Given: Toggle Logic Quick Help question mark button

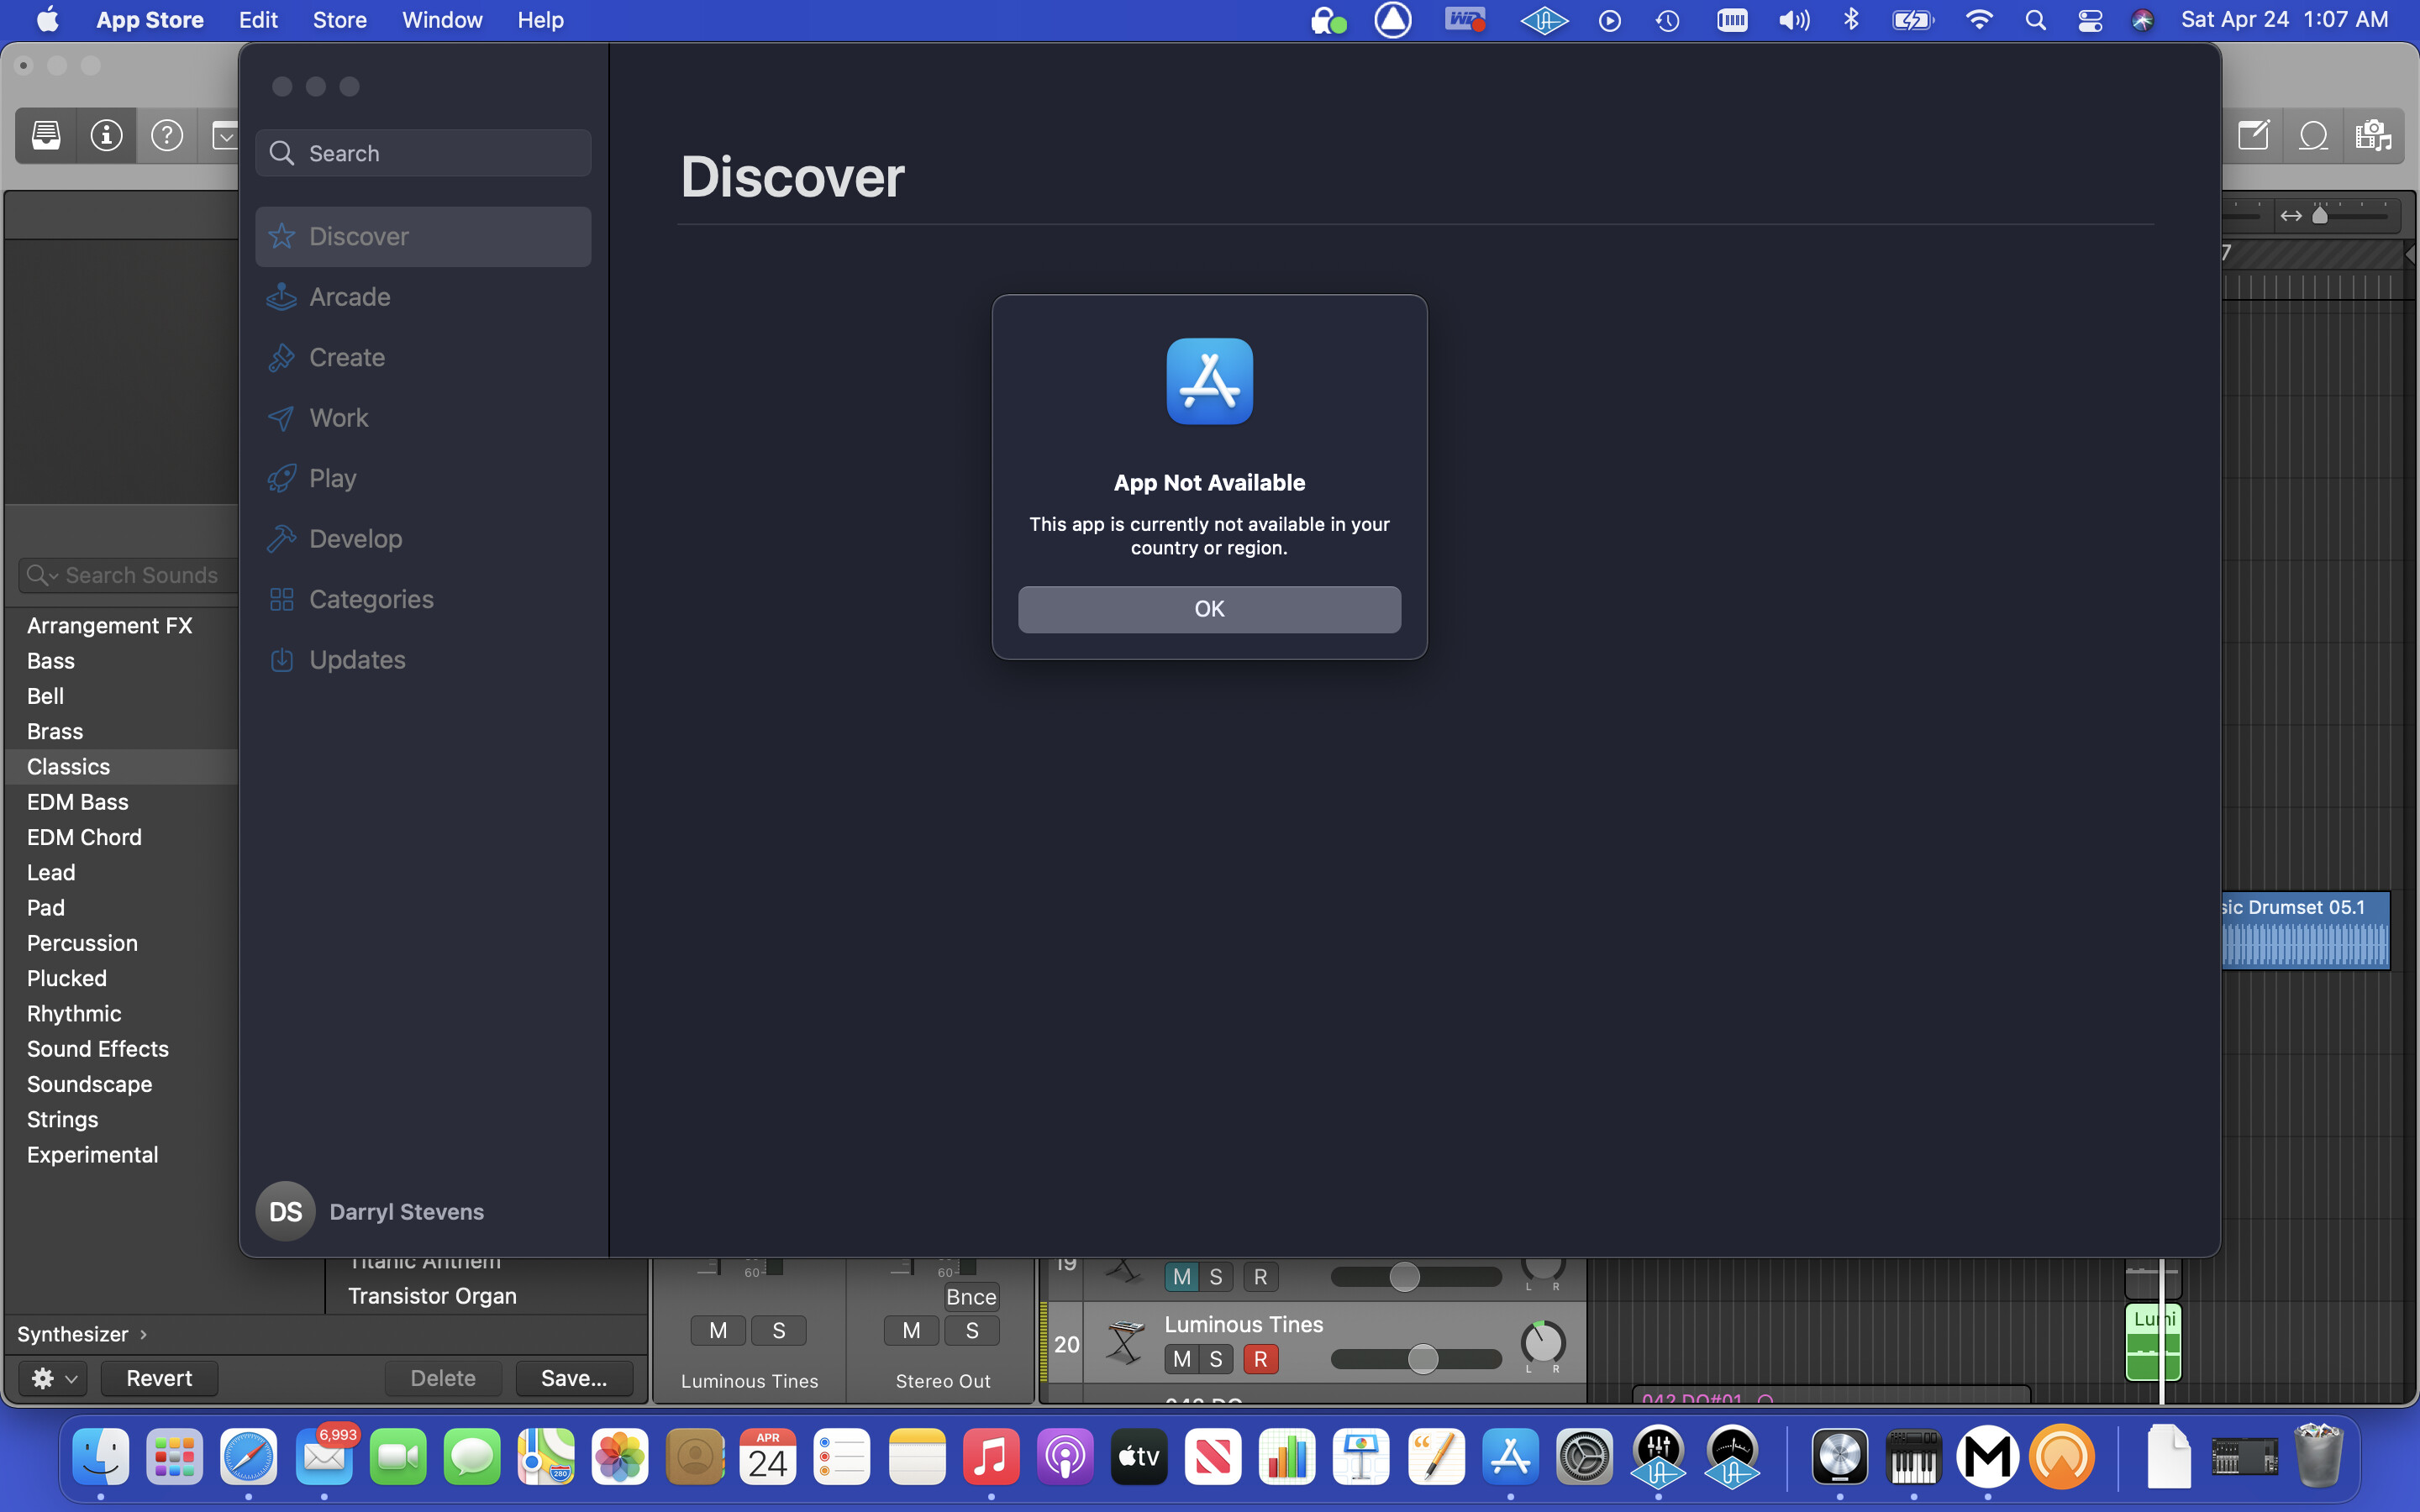Looking at the screenshot, I should point(166,135).
